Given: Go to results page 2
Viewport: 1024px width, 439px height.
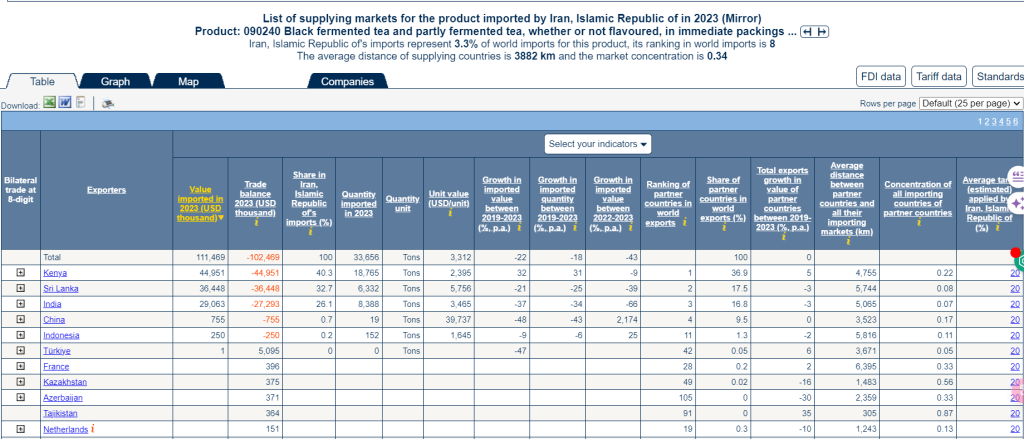Looking at the screenshot, I should point(987,122).
